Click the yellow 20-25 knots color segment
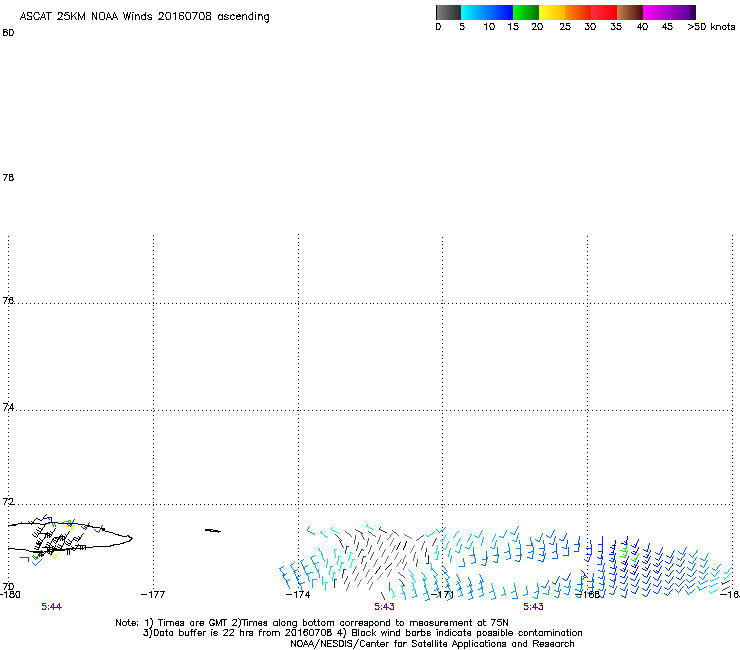The image size is (740, 650). 552,12
